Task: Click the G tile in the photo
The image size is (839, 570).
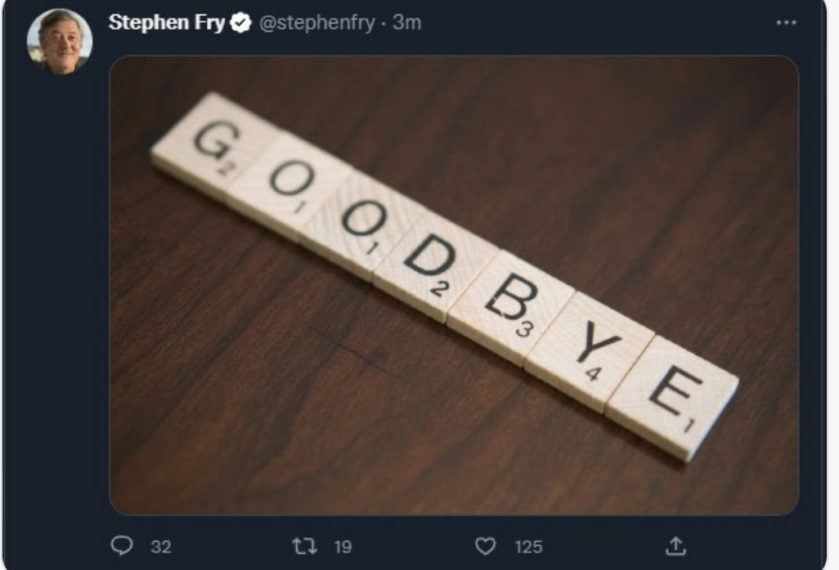Action: (x=214, y=142)
